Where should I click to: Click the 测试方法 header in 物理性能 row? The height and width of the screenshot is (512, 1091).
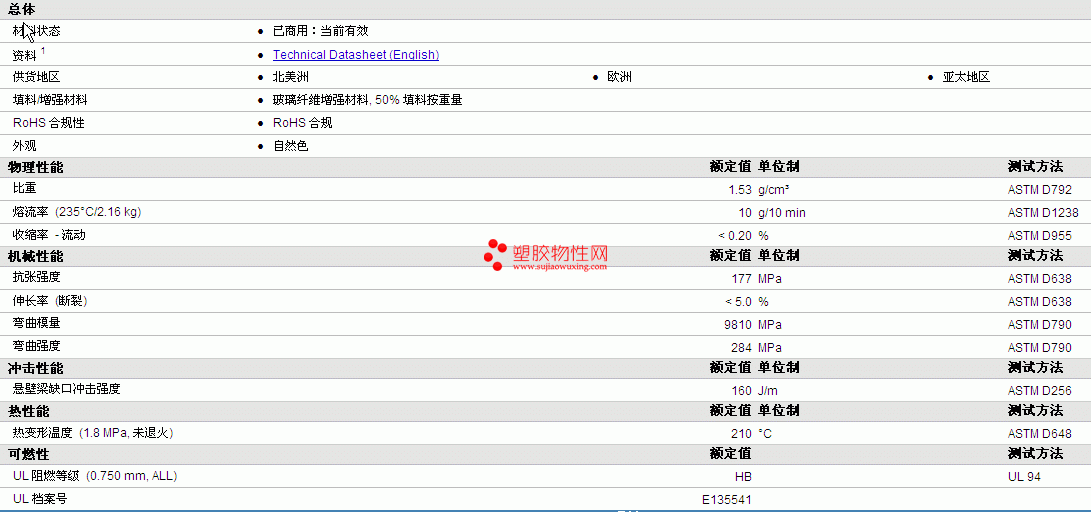[x=1035, y=167]
